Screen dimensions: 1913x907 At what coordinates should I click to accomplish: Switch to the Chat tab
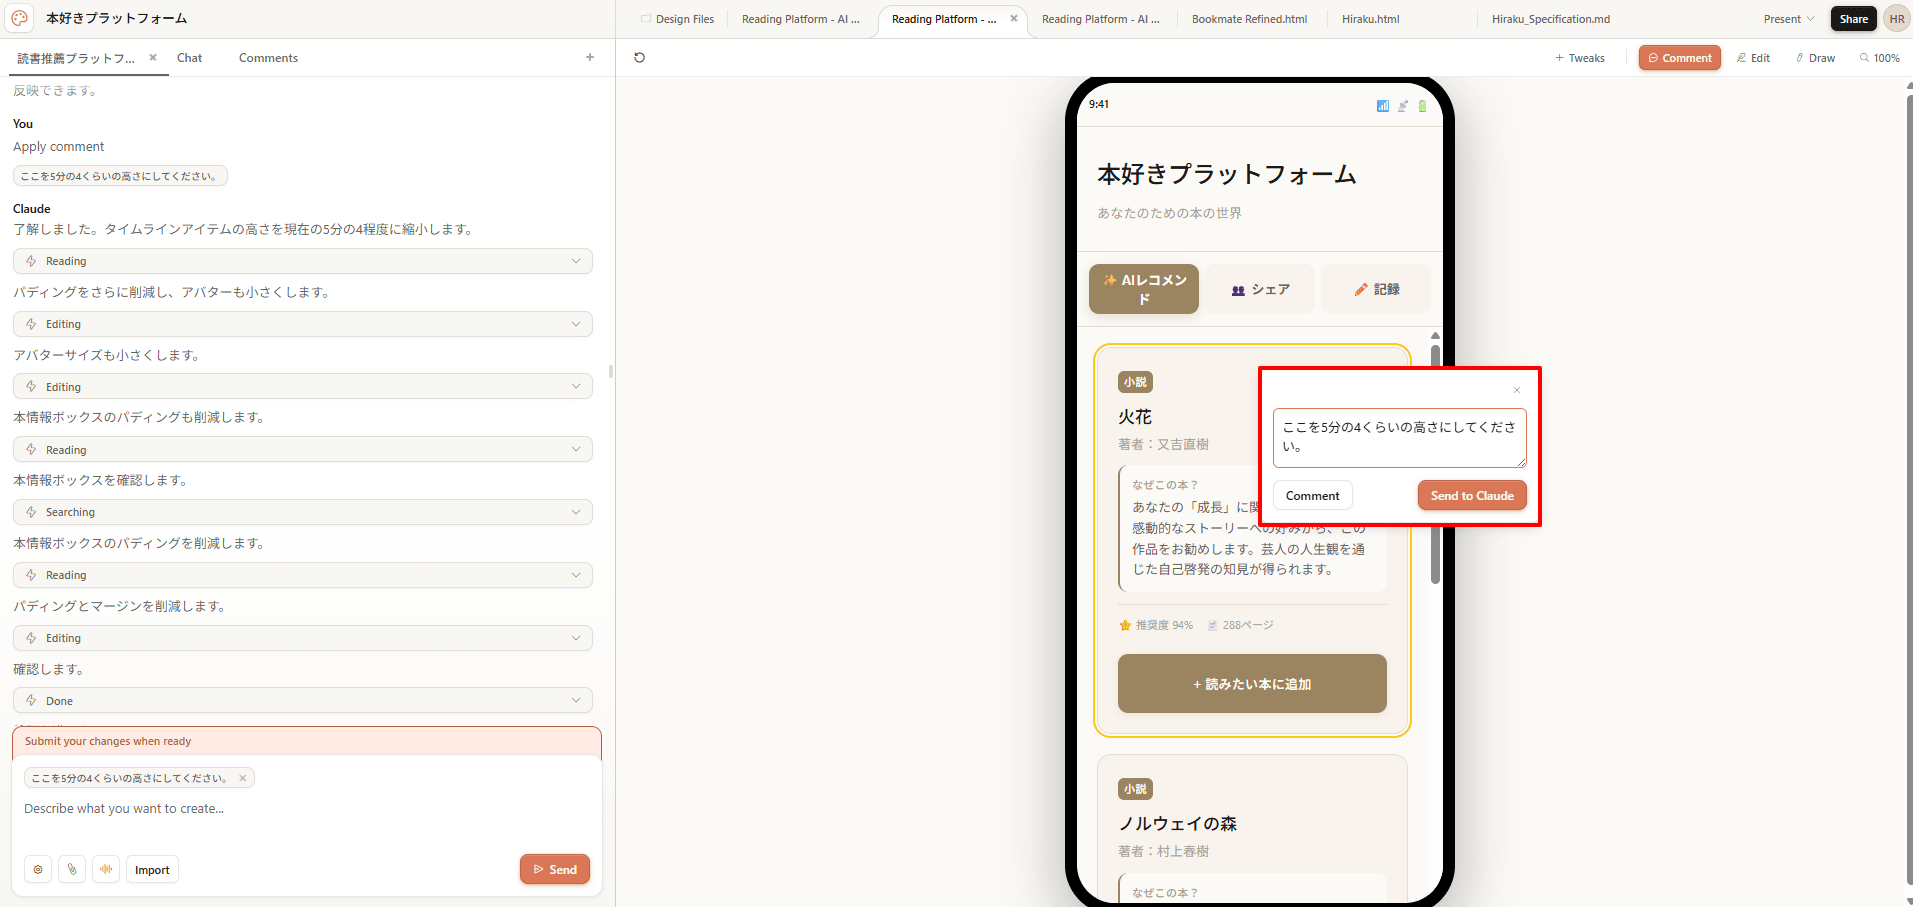click(190, 58)
